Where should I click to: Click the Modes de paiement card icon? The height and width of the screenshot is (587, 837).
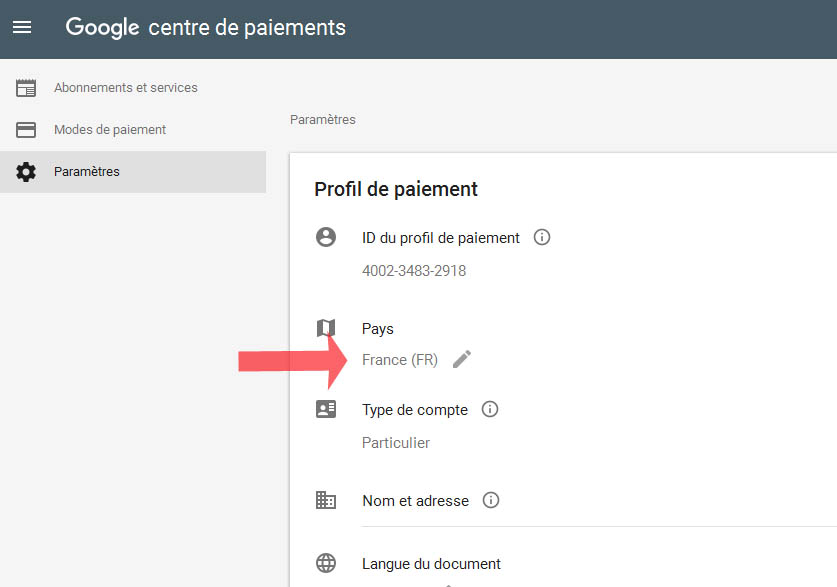point(26,130)
